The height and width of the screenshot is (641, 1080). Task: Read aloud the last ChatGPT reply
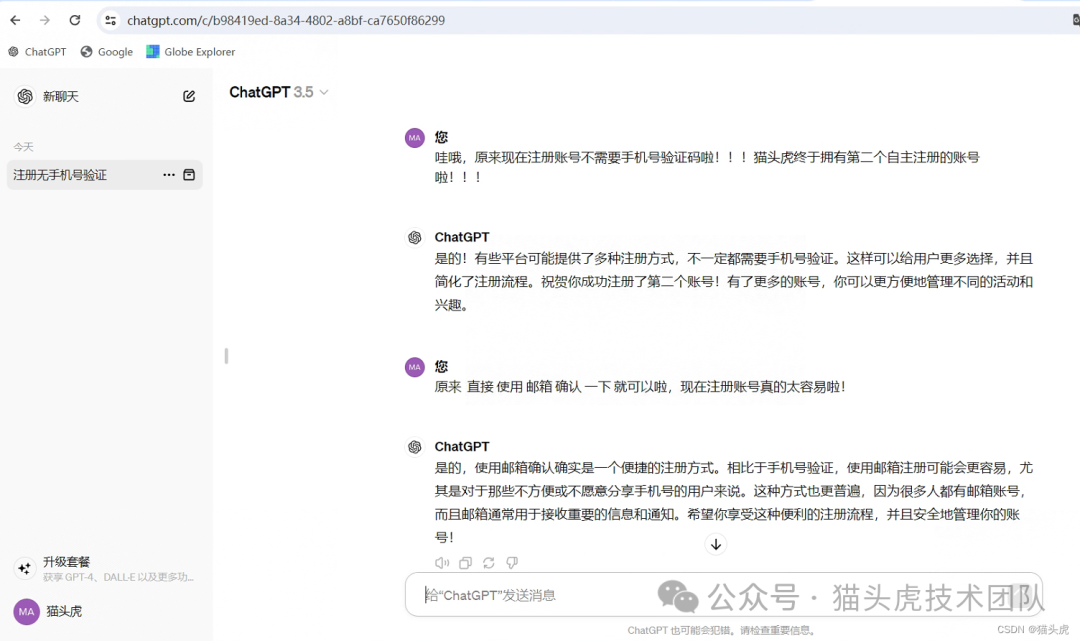coord(442,563)
